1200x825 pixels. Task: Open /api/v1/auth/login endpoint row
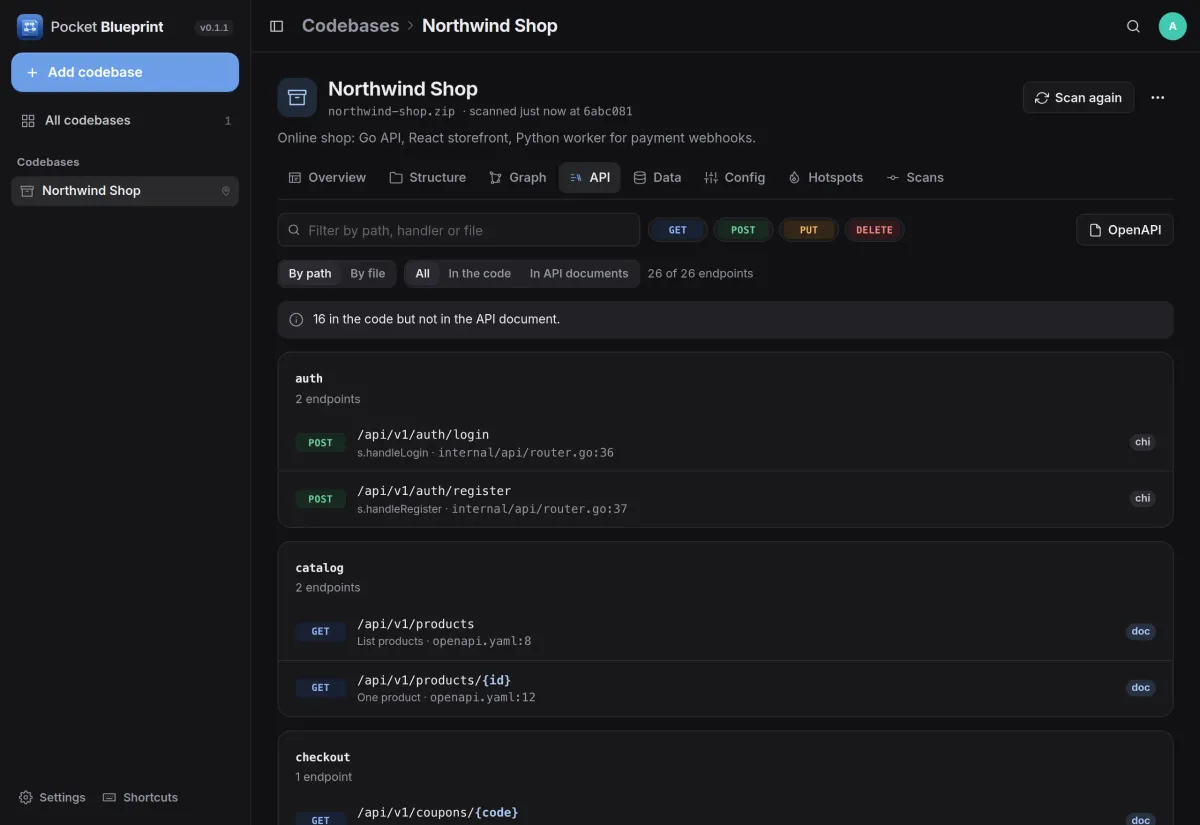pos(725,443)
